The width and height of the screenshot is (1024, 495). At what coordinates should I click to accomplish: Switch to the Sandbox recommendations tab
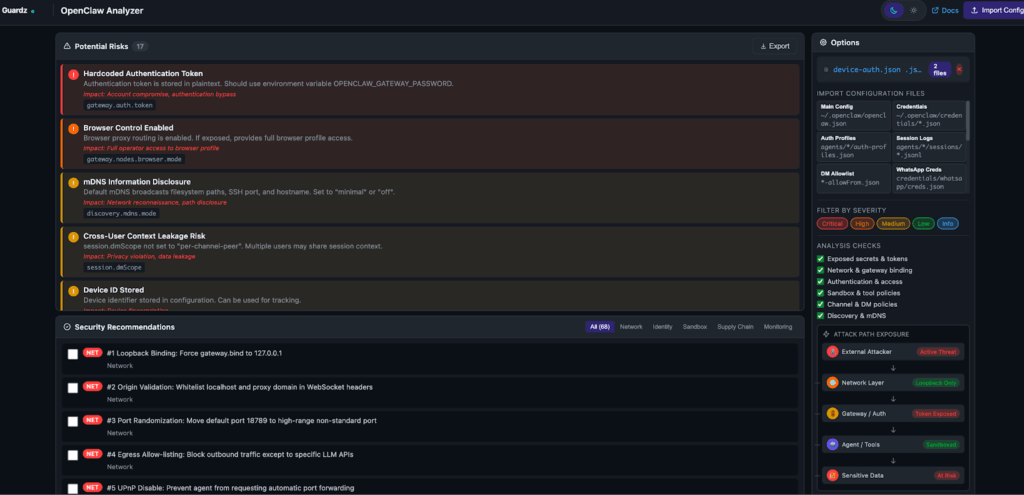coord(694,327)
